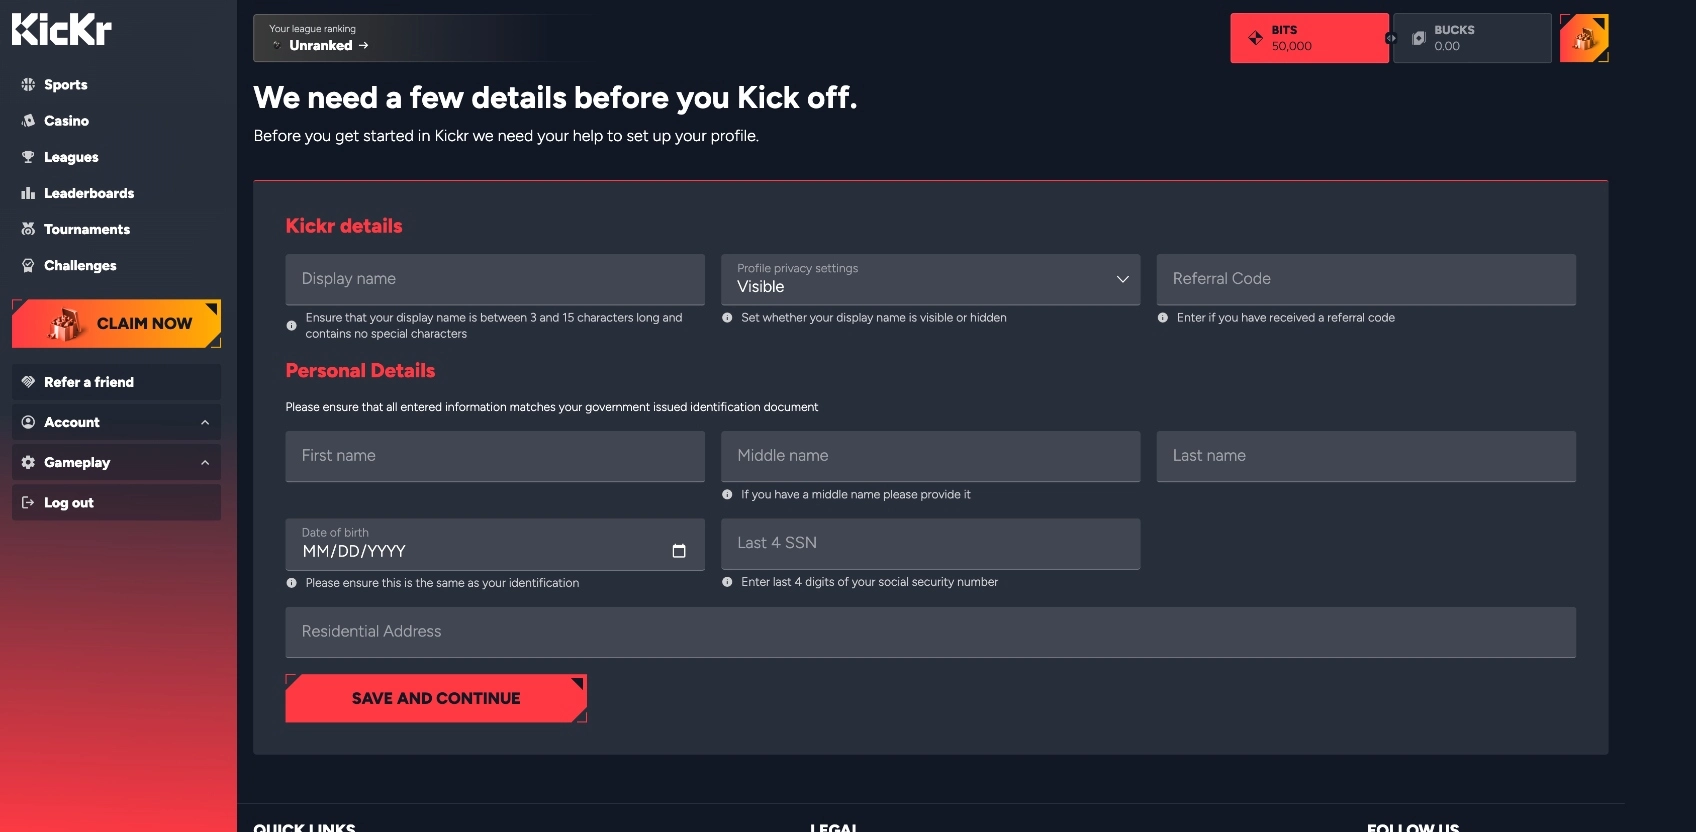
Task: Focus the Middle name field
Action: tap(931, 456)
